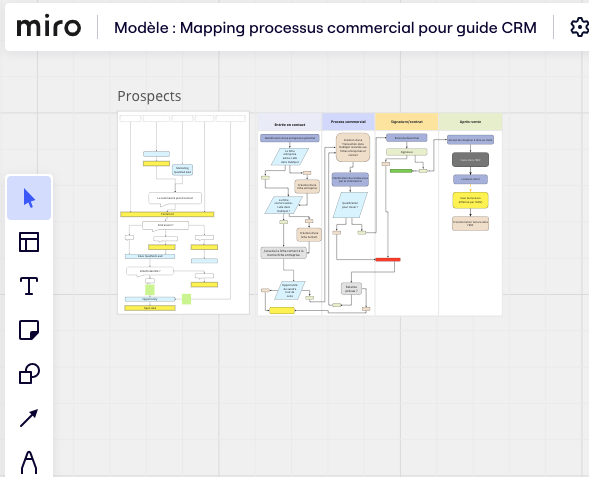Select the connection line arrow tool
589x477 pixels.
click(29, 418)
